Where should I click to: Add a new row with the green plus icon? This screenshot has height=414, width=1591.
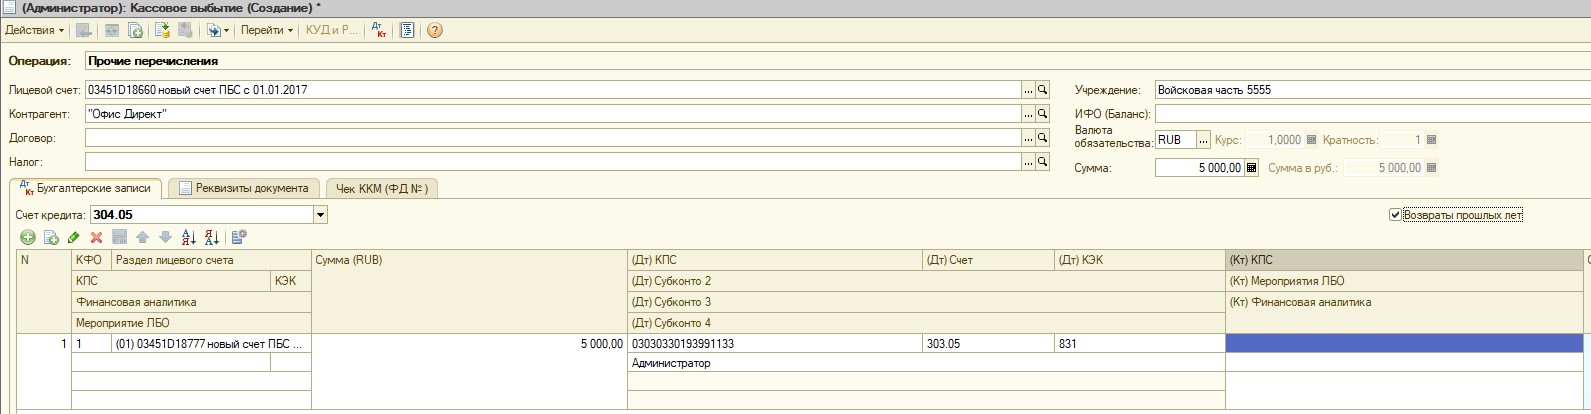[x=28, y=237]
